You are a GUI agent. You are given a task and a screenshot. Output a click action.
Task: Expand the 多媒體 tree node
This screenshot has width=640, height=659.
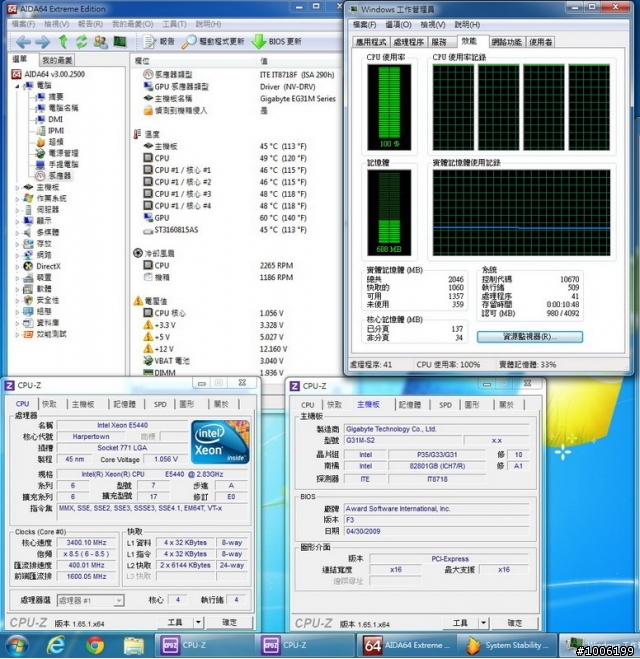[x=17, y=233]
